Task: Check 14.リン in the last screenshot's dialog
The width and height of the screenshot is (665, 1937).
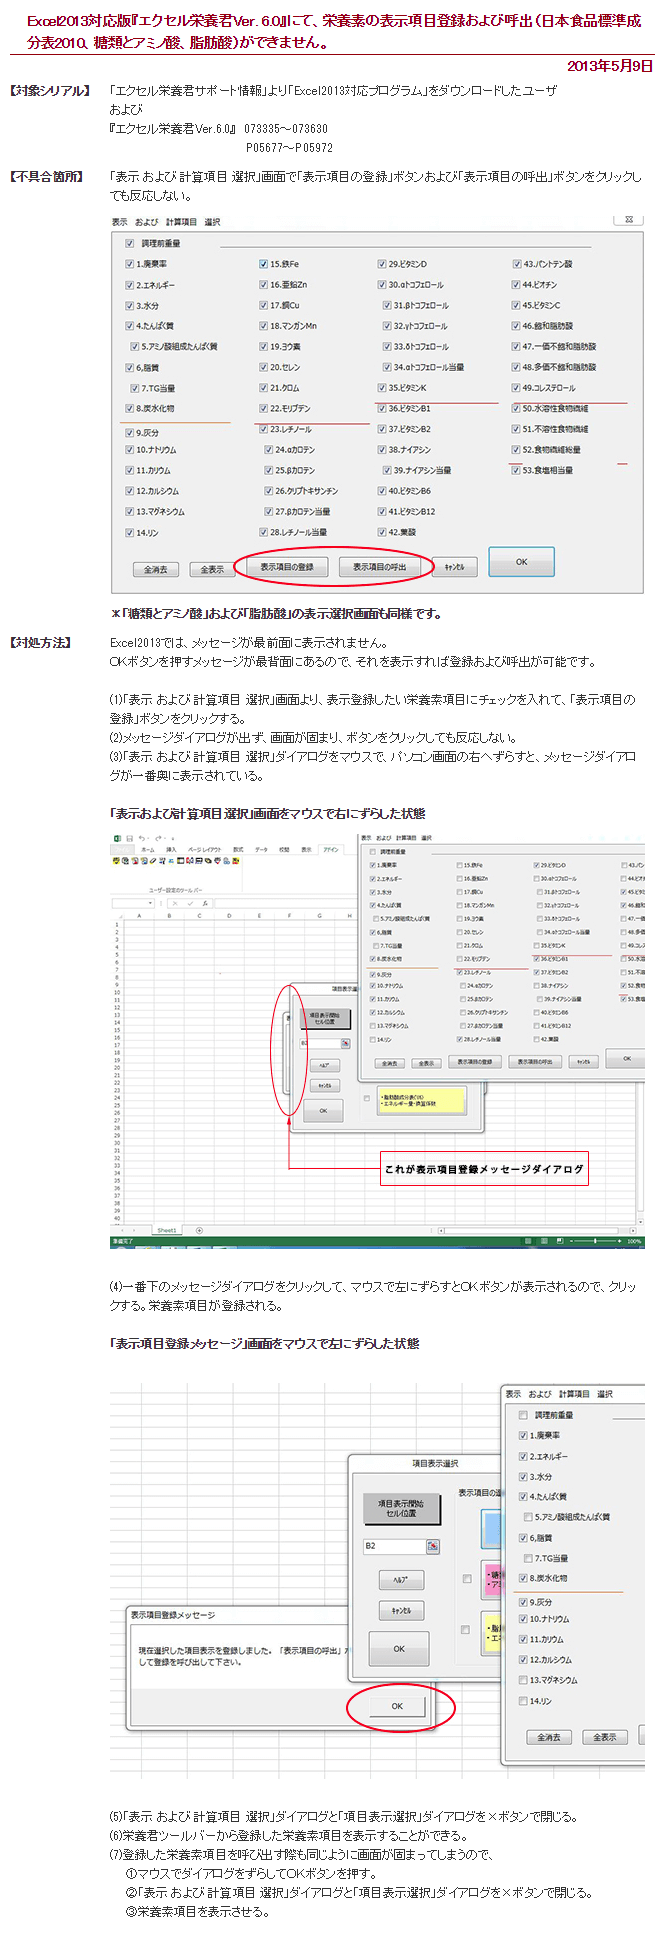Action: pyautogui.click(x=523, y=1701)
